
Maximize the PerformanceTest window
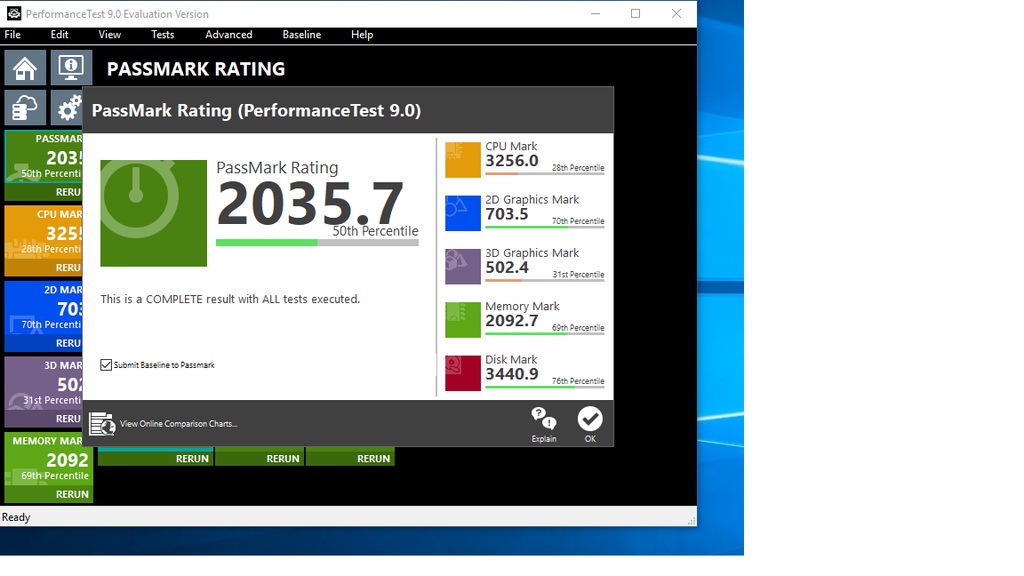(x=635, y=14)
